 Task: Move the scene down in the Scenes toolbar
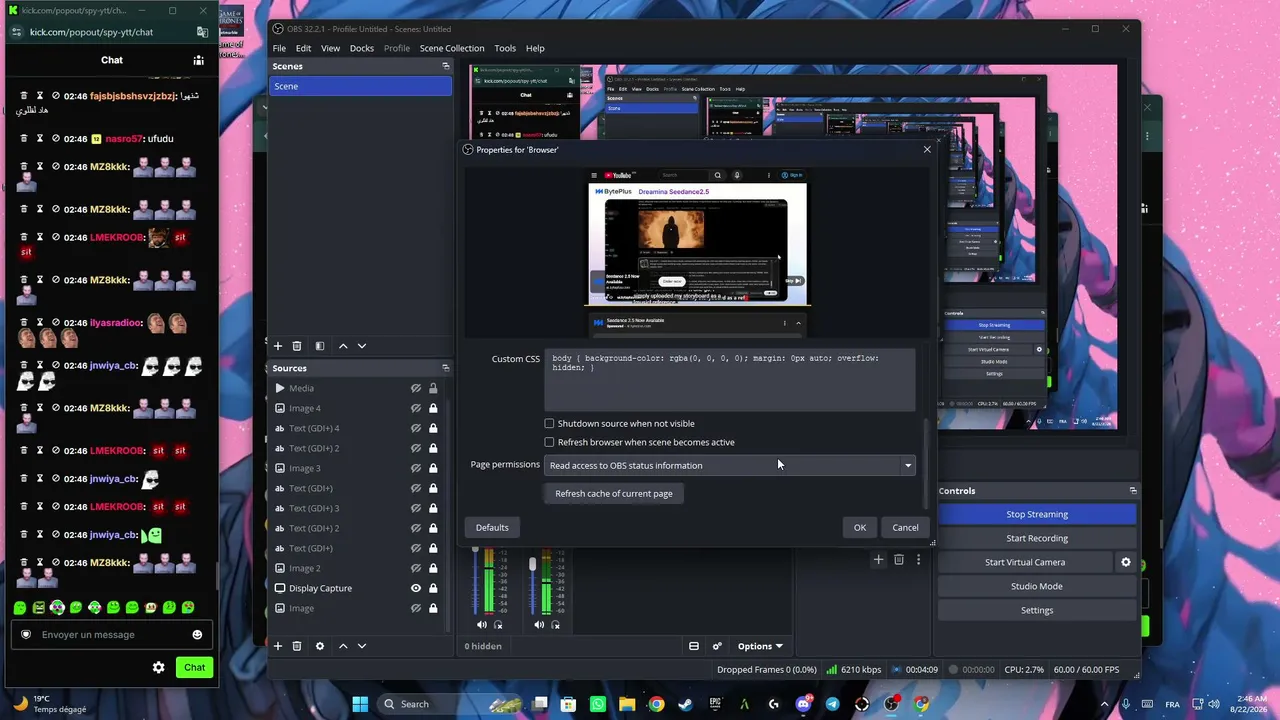click(x=362, y=346)
